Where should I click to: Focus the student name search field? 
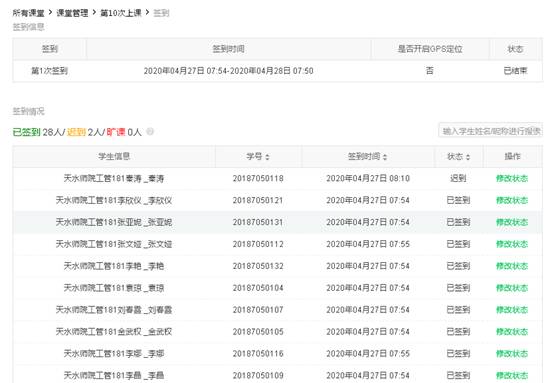tap(491, 131)
